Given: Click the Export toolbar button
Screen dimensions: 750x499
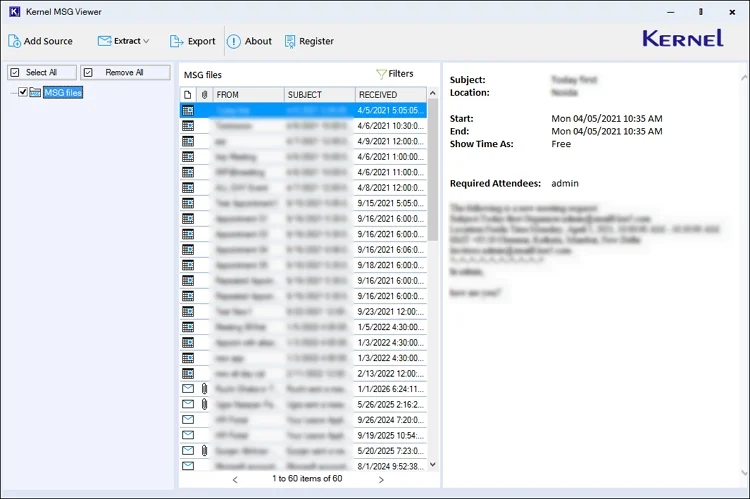Looking at the screenshot, I should (192, 41).
